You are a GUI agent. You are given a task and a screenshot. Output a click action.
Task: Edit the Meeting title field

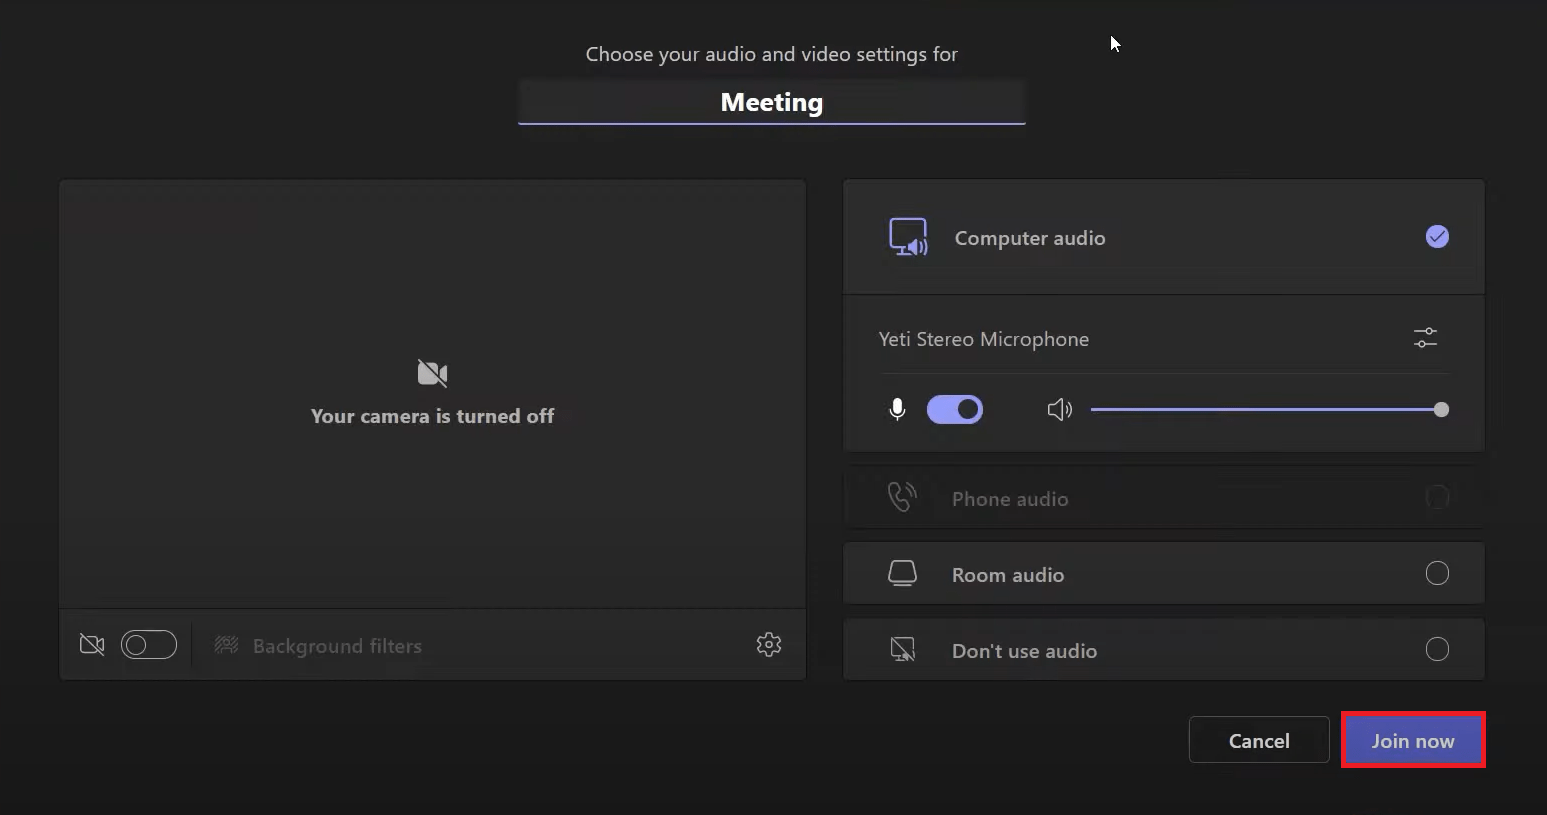point(772,102)
